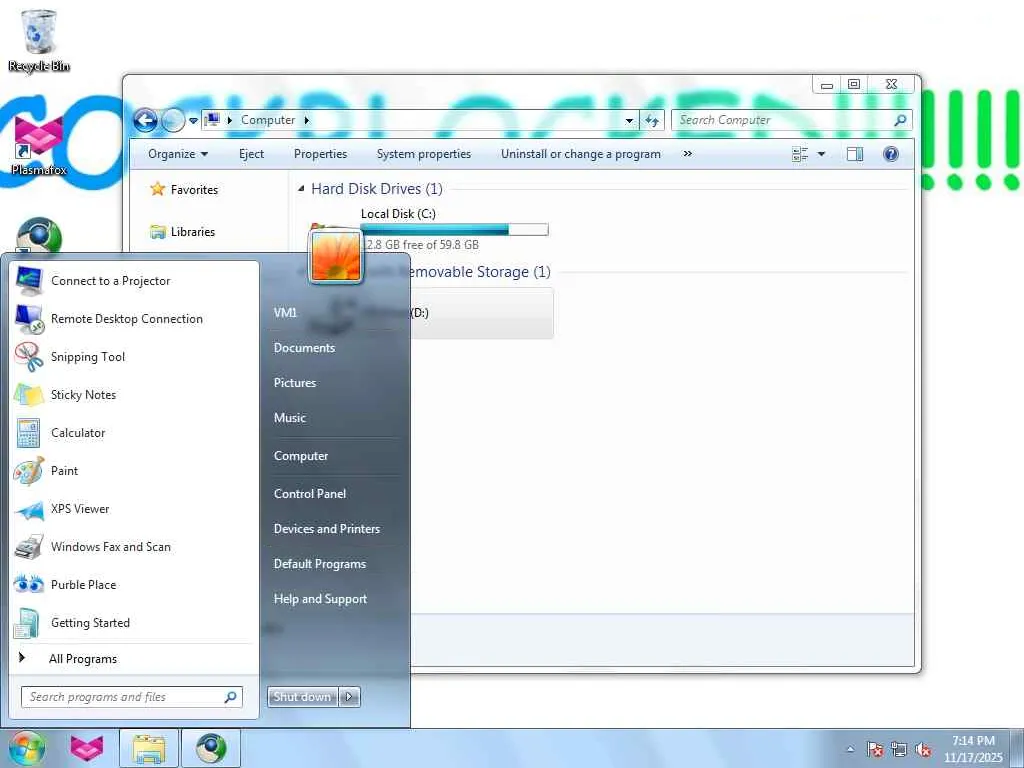Click the Forward navigation button in Explorer
1024x768 pixels.
[x=172, y=120]
